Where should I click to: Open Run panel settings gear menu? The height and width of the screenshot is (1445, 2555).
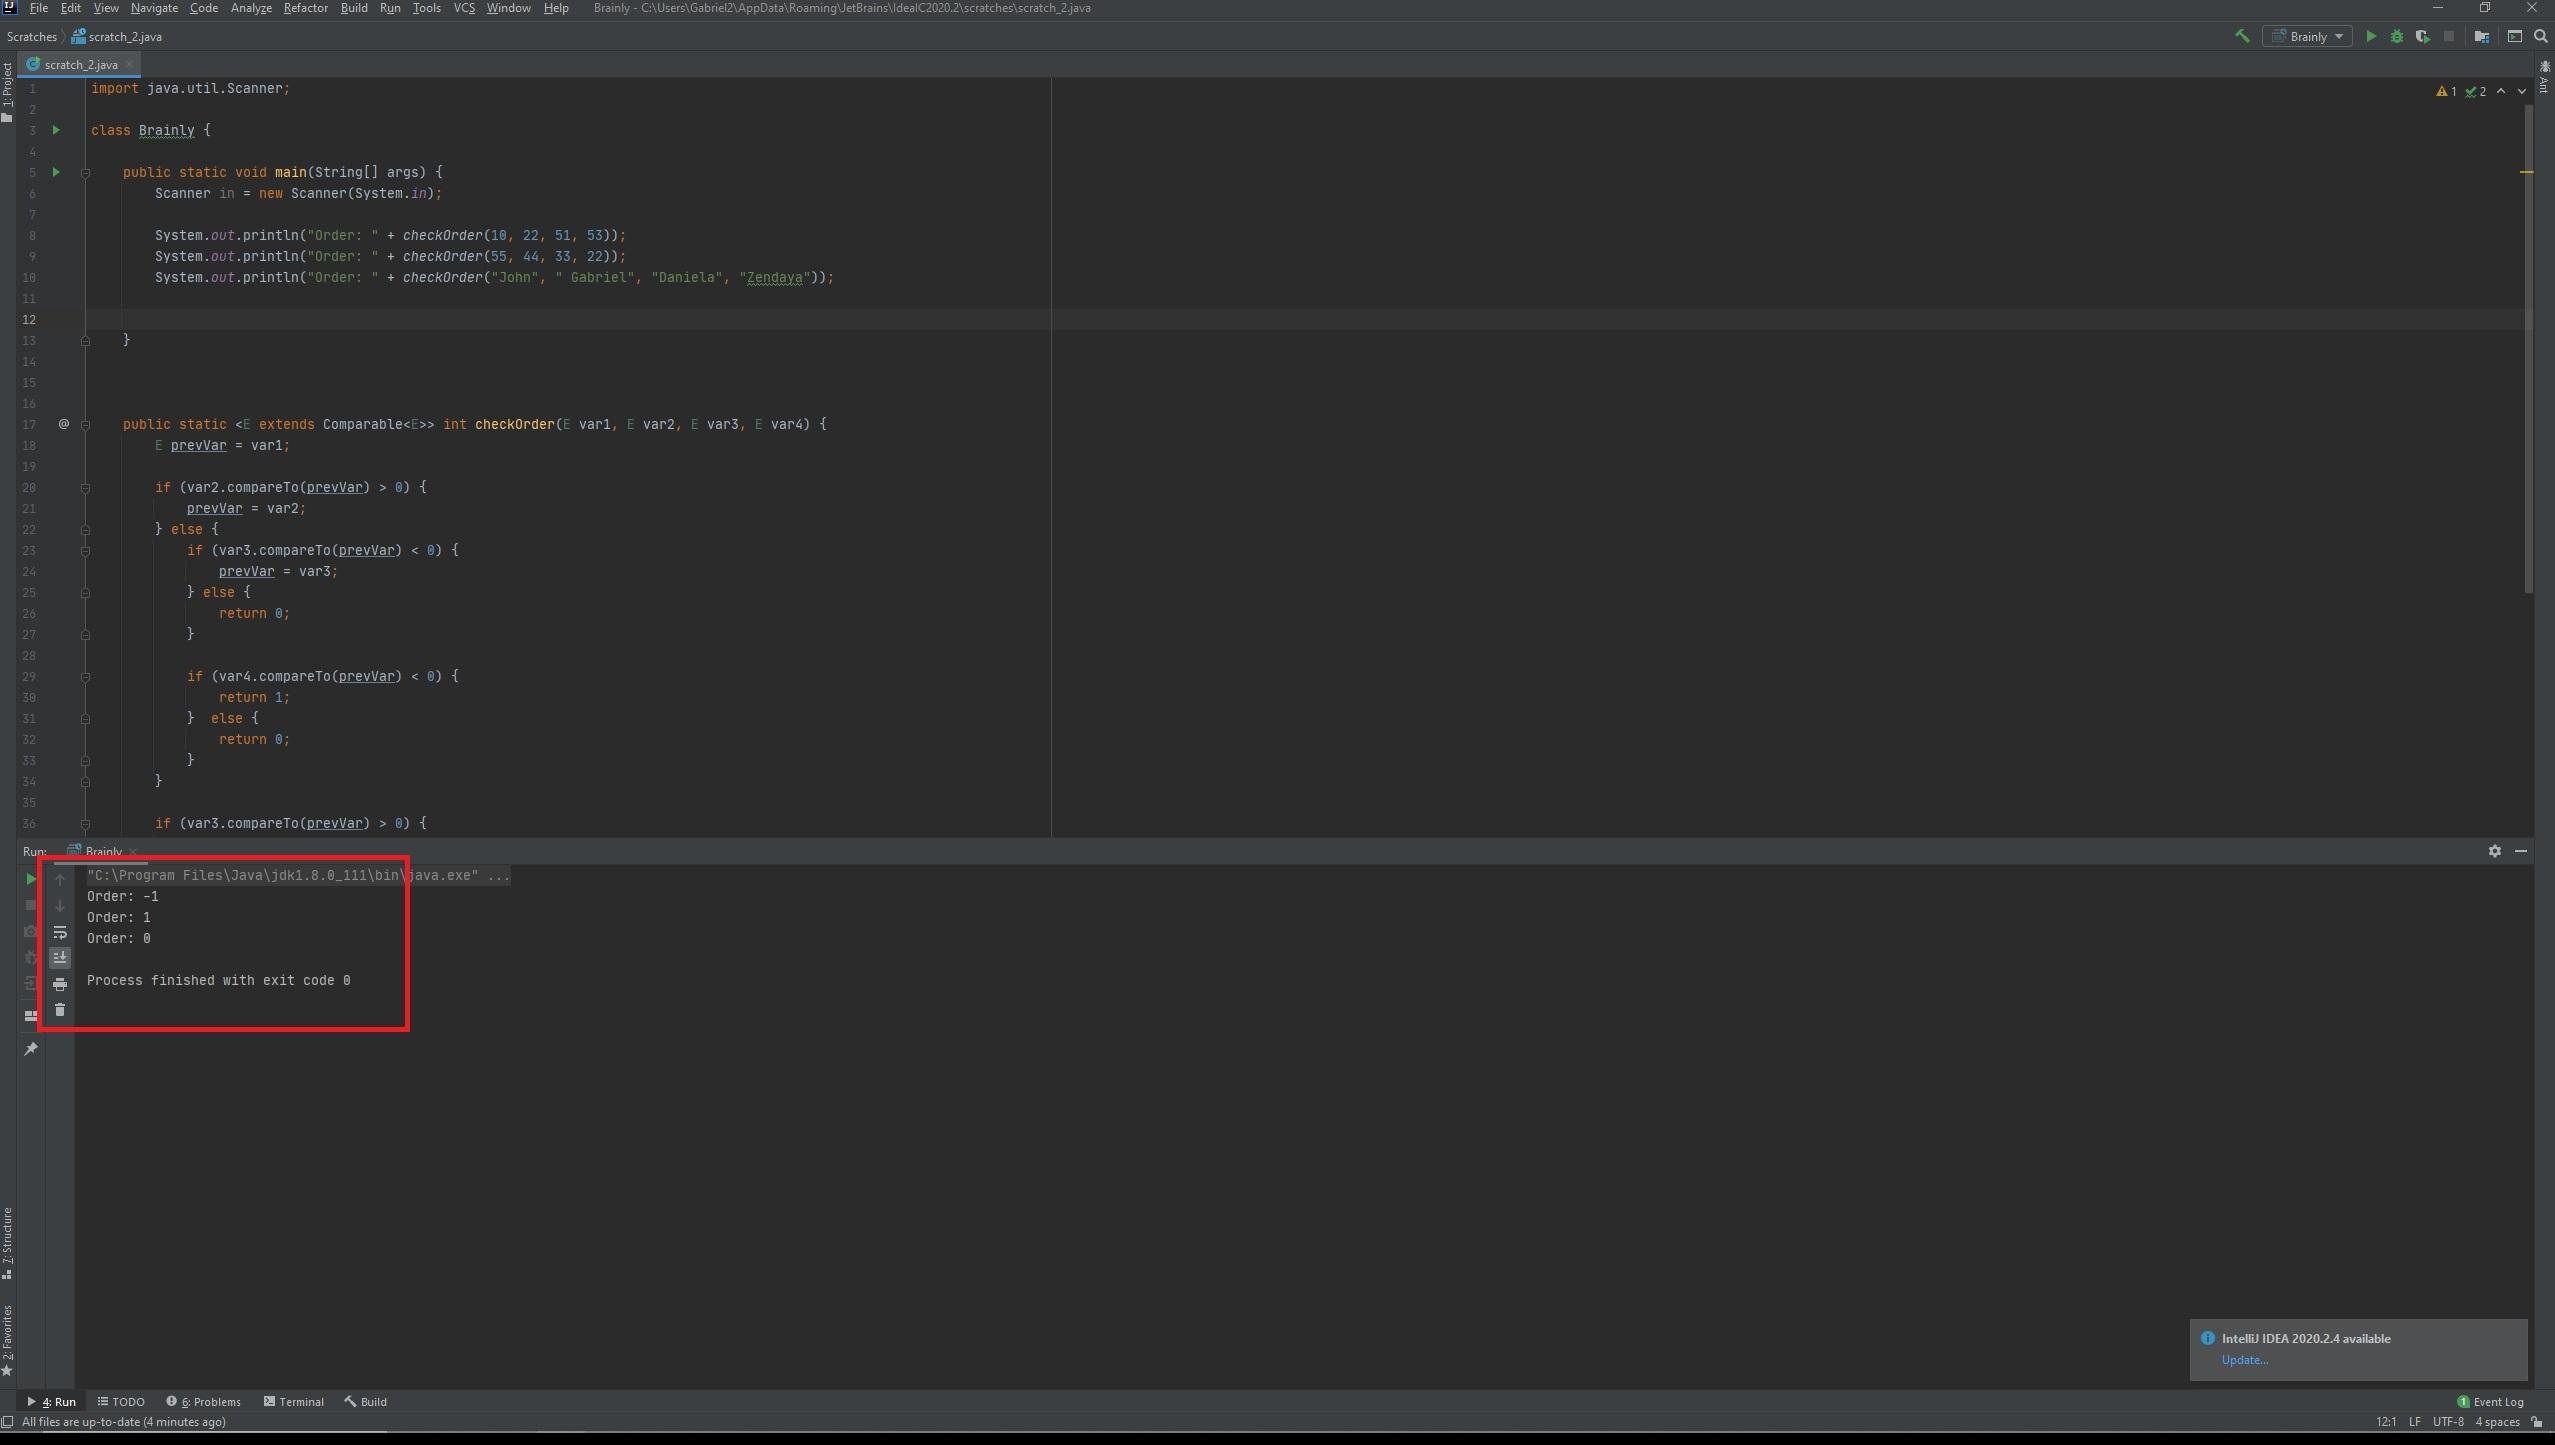(2494, 851)
